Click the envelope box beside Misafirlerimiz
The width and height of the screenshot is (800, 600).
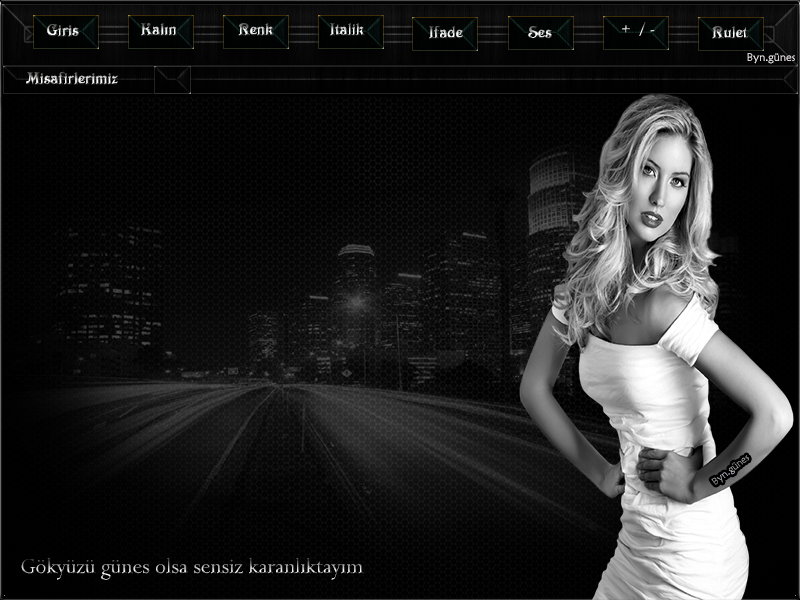[173, 80]
